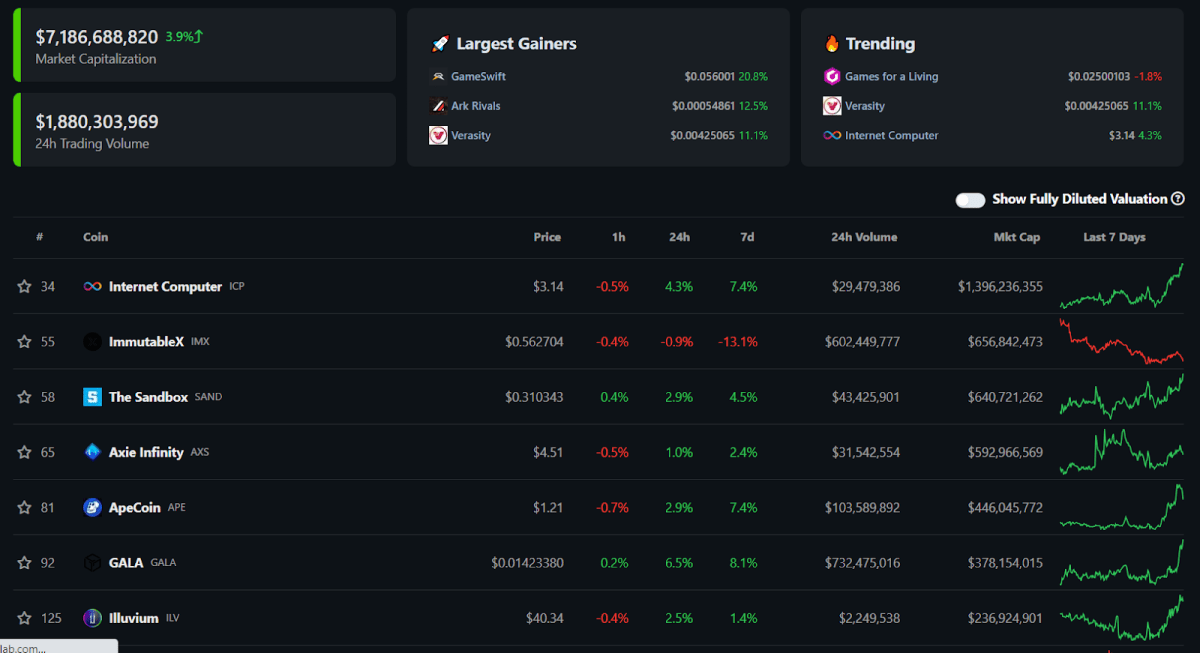Screen dimensions: 1200x653
Task: Click Verasity icon in Trending
Action: pyautogui.click(x=832, y=106)
